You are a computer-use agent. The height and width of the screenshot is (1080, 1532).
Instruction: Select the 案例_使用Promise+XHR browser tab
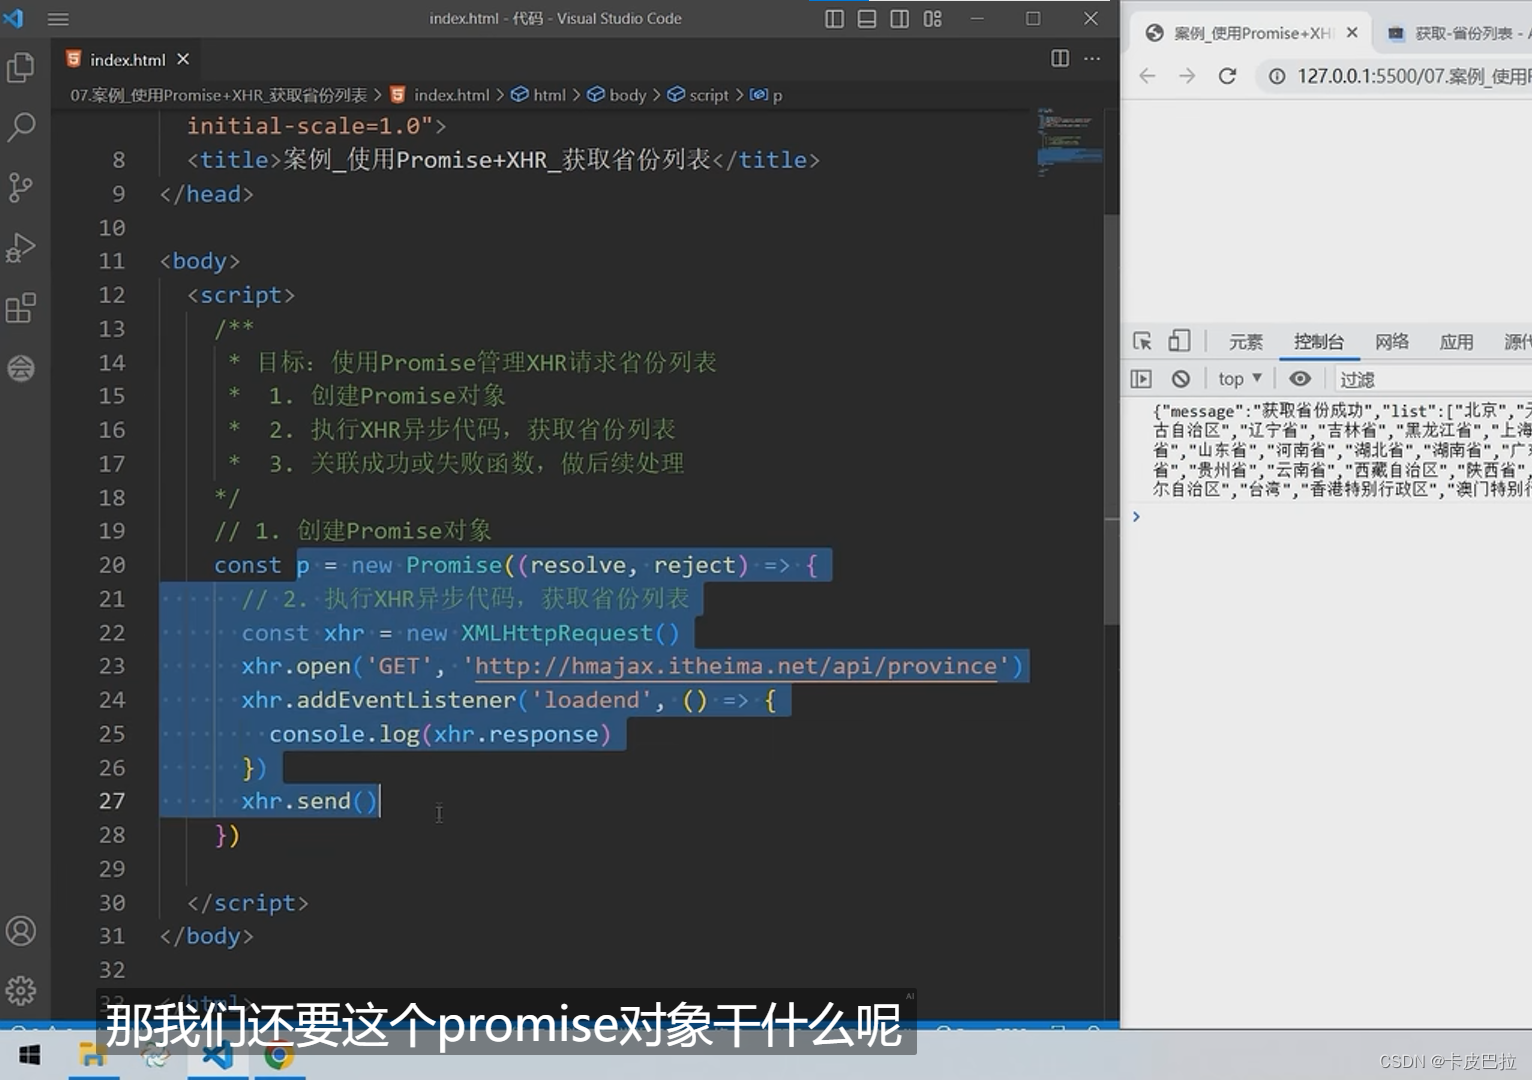pos(1250,33)
